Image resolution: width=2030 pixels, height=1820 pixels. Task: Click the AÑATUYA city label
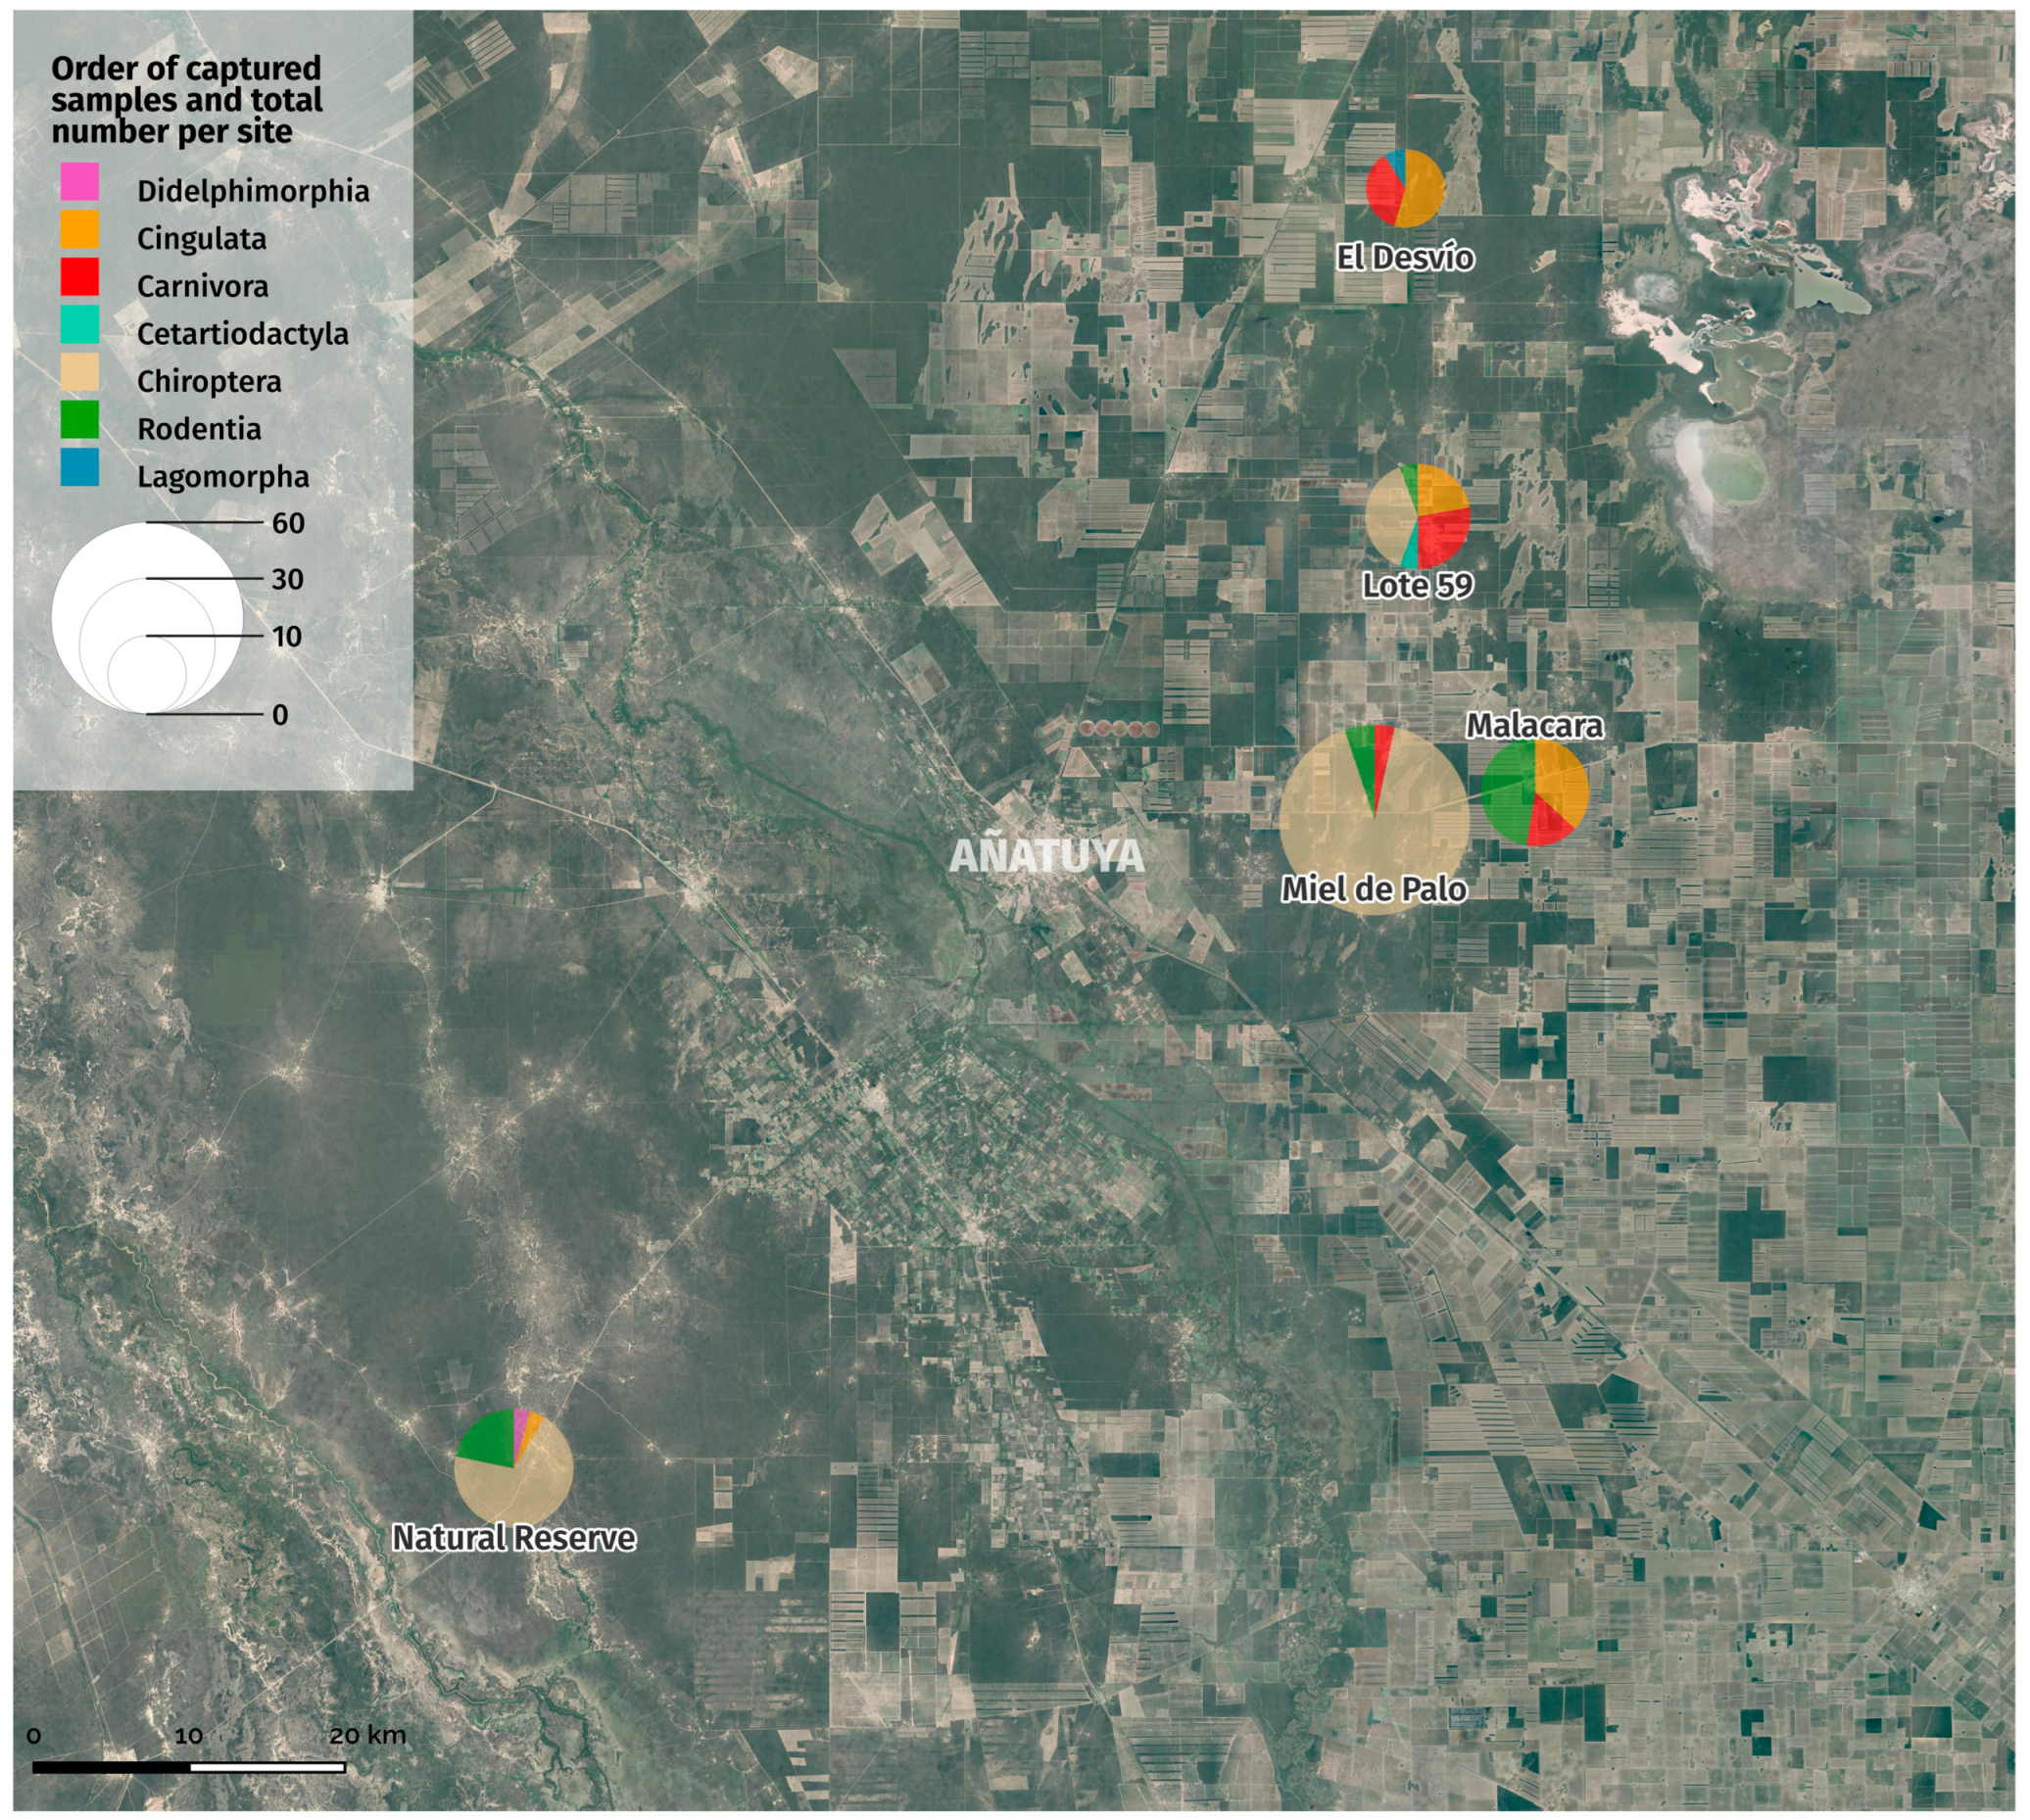(x=1046, y=856)
